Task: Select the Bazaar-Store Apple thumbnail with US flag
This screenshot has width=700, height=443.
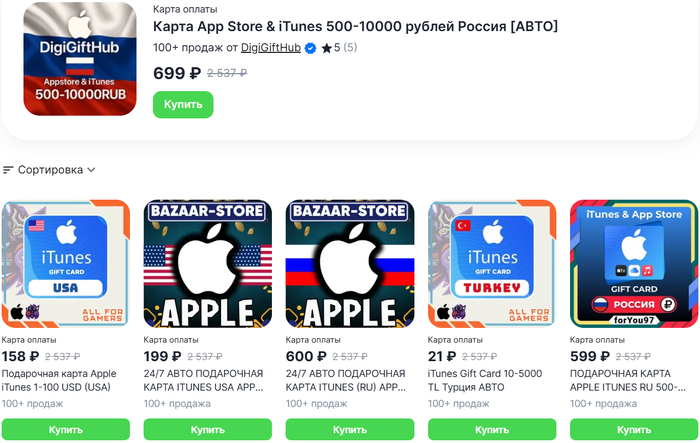Action: tap(207, 263)
